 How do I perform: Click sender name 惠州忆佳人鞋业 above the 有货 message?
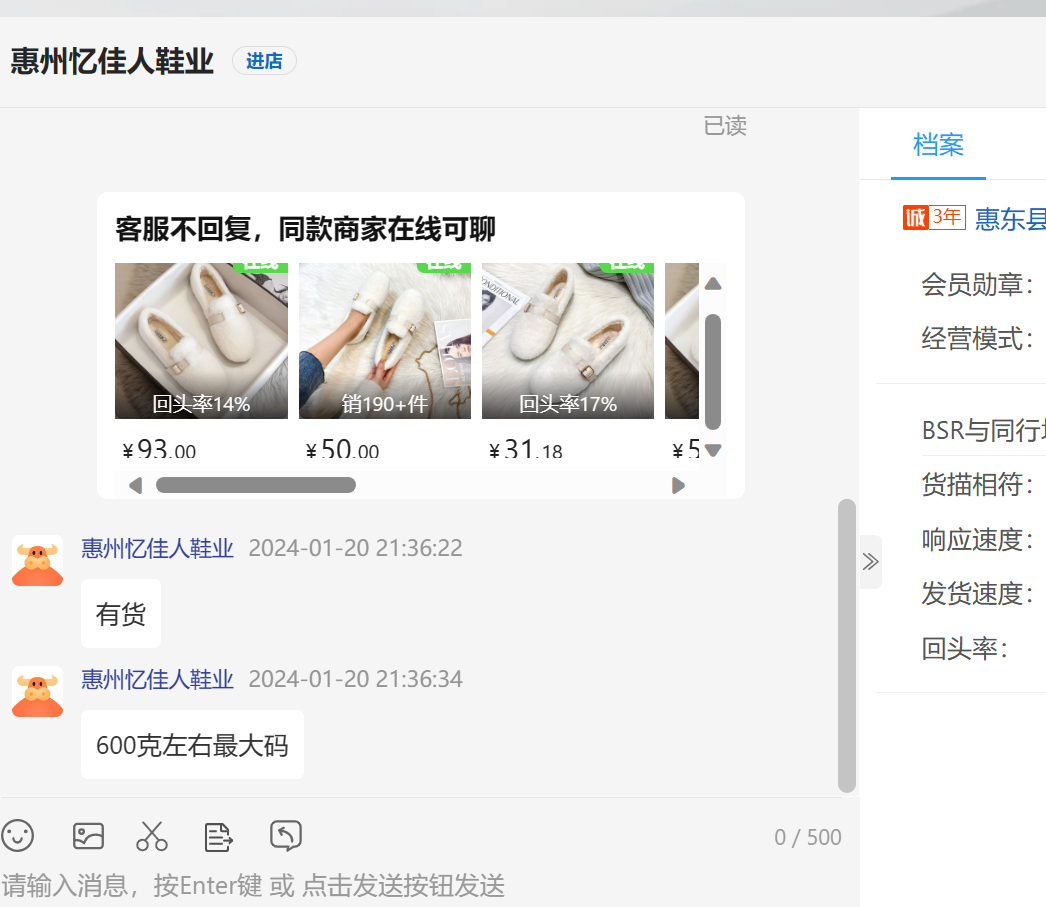click(157, 548)
